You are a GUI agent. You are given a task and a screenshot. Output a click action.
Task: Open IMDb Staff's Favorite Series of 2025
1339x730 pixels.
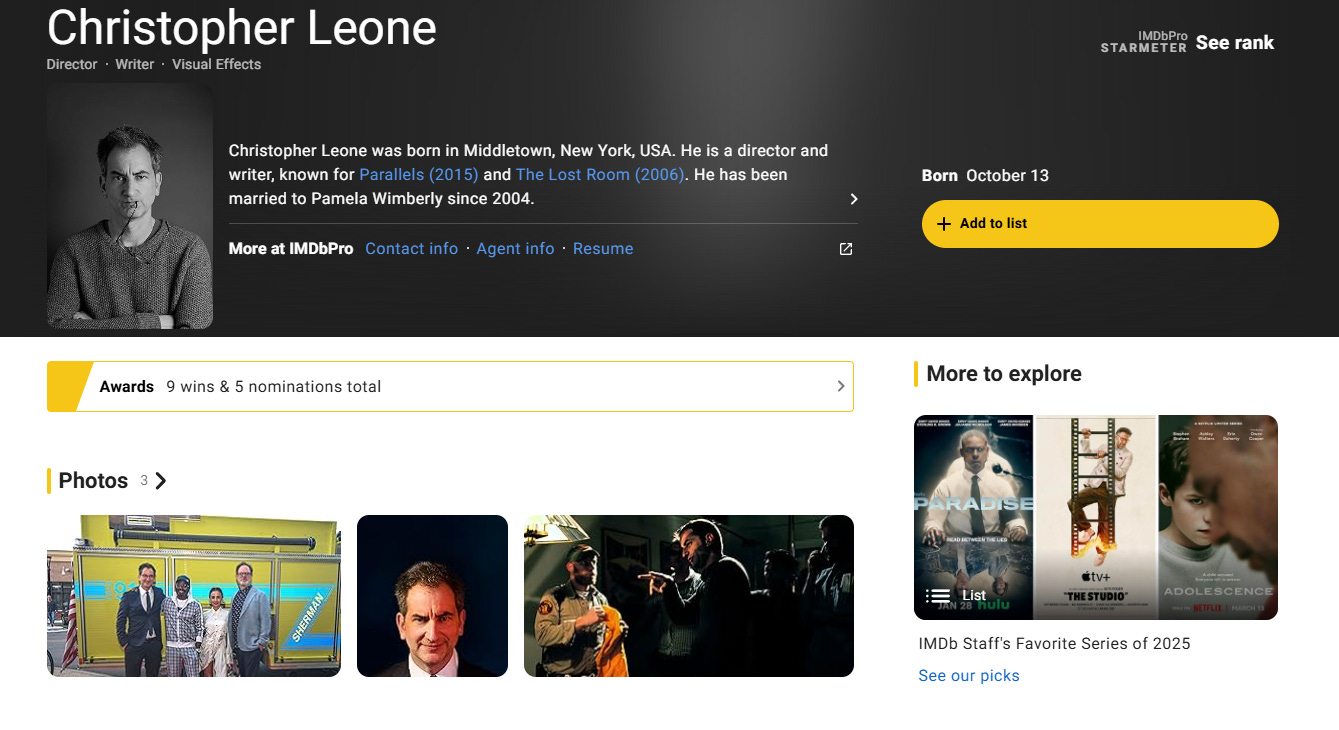click(x=1054, y=644)
